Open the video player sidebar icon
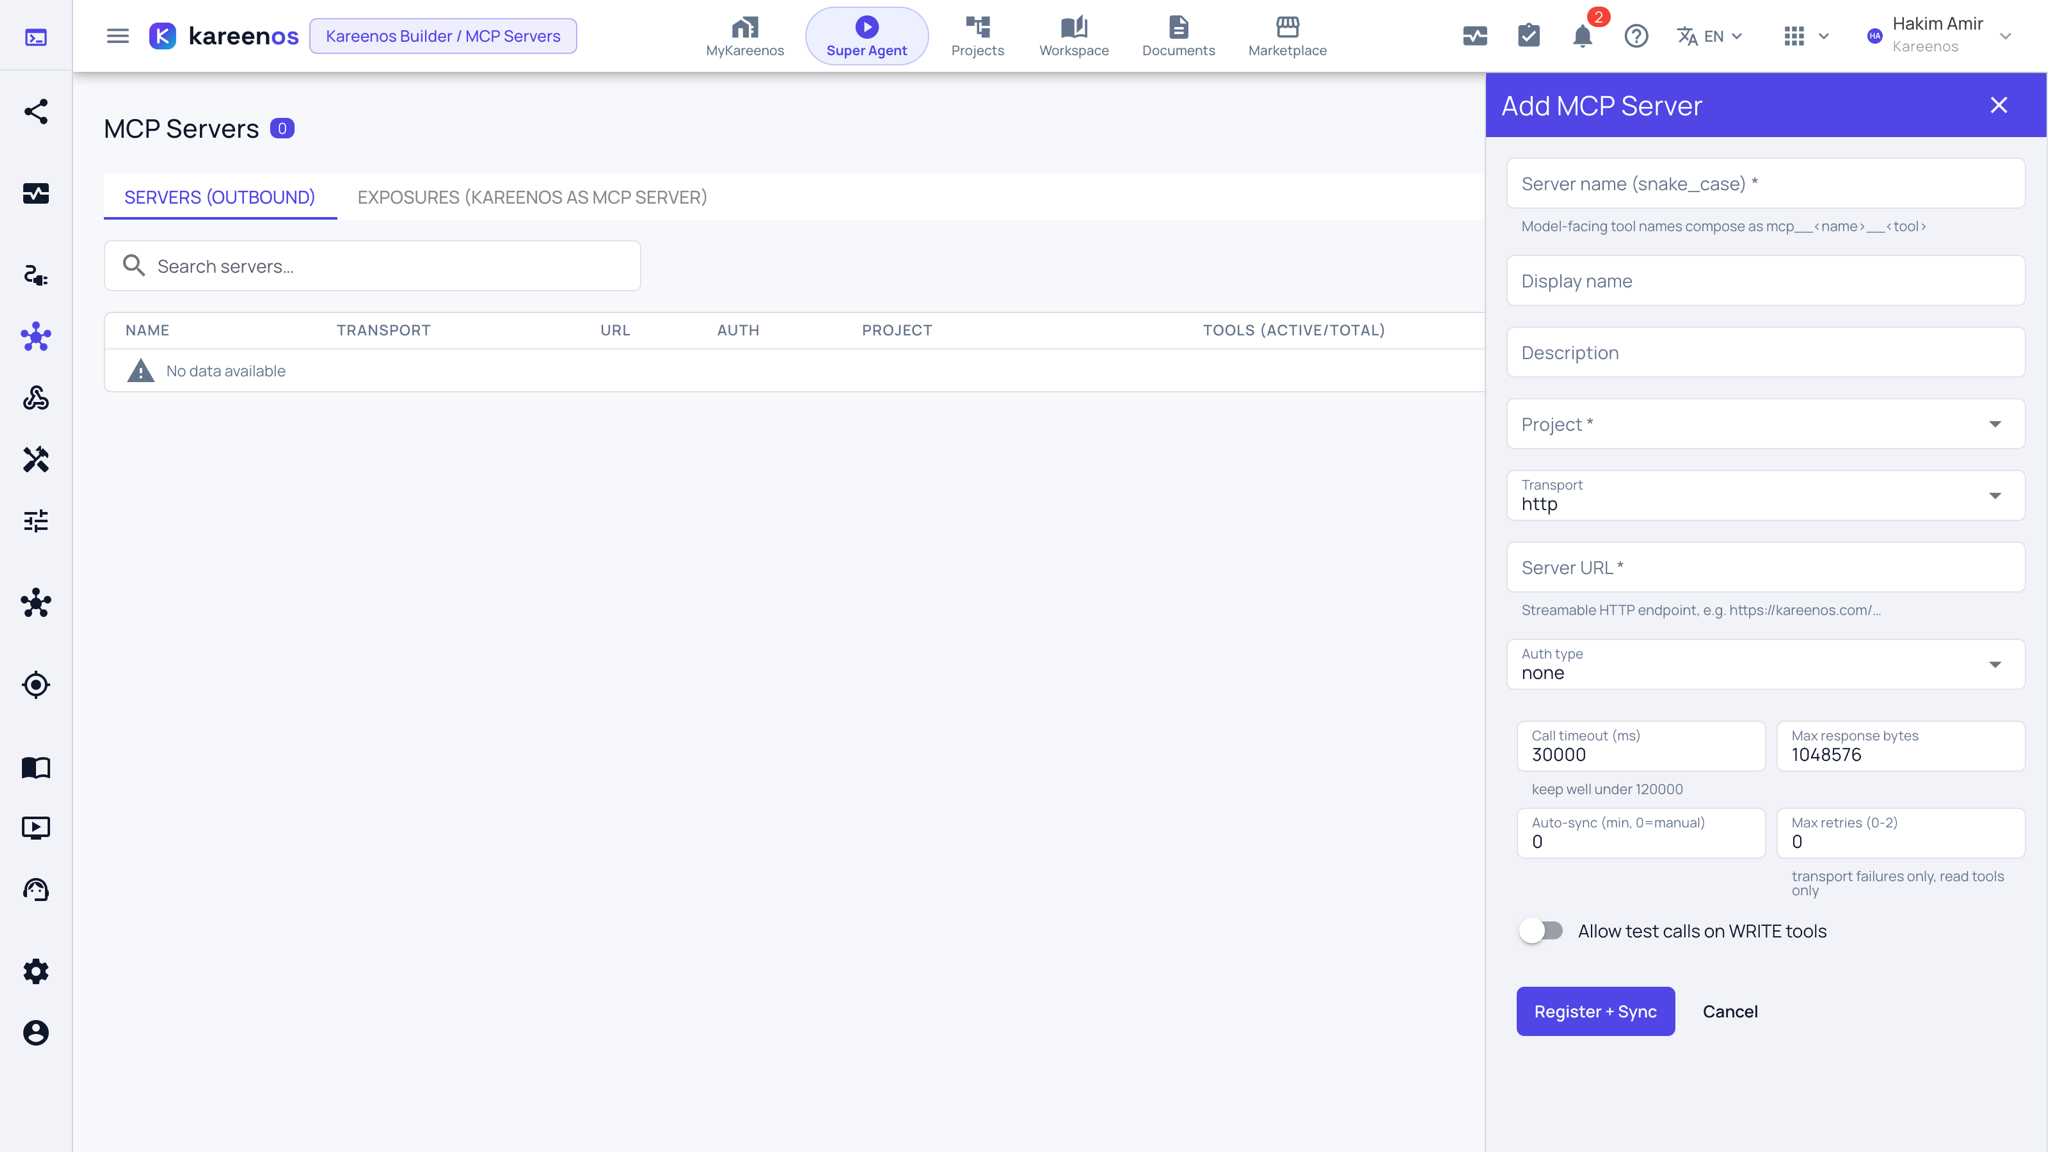This screenshot has height=1152, width=2048. pyautogui.click(x=36, y=828)
